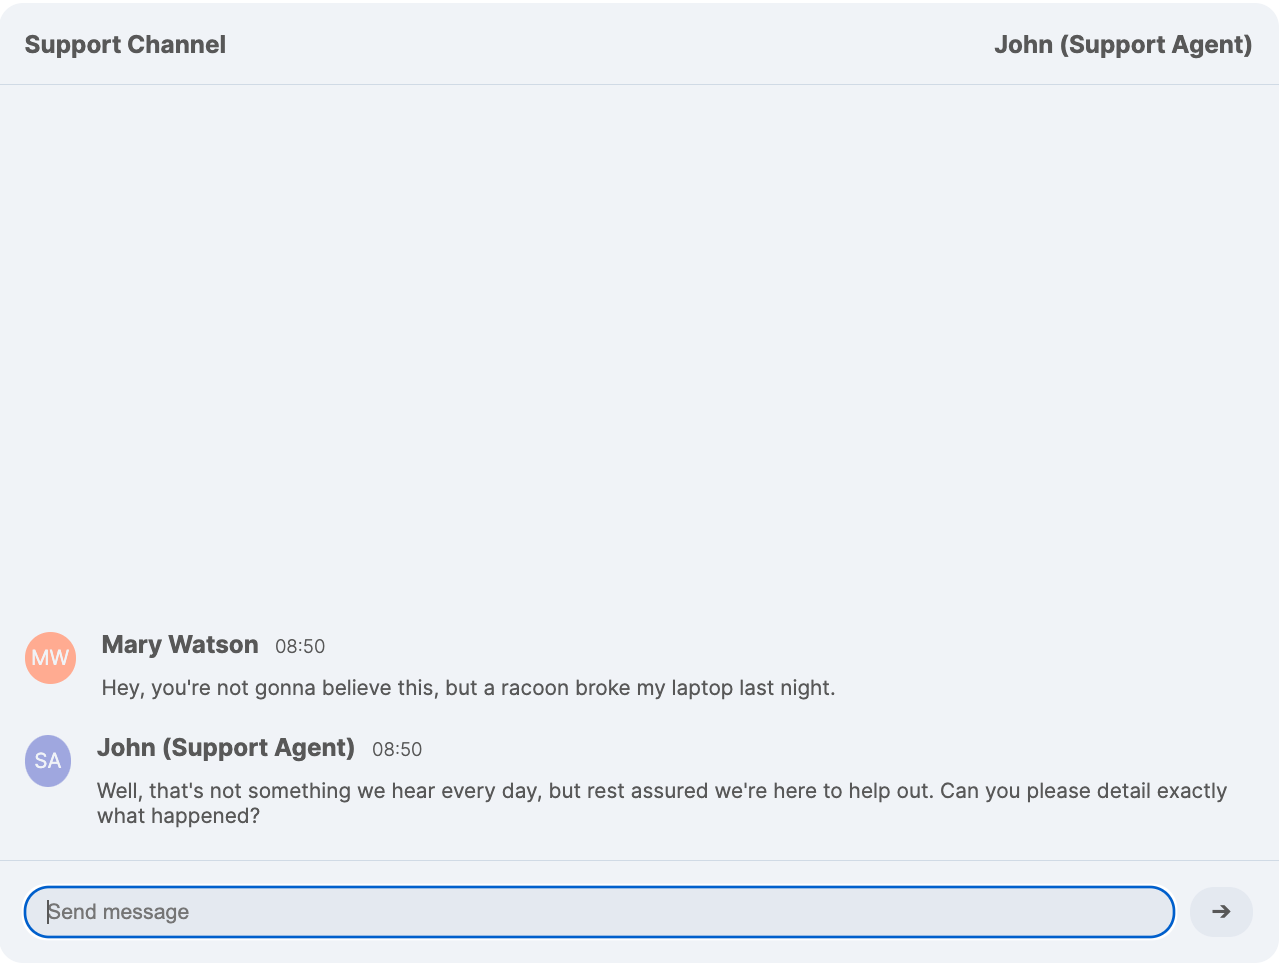
Task: Focus the Send message input field
Action: [x=600, y=911]
